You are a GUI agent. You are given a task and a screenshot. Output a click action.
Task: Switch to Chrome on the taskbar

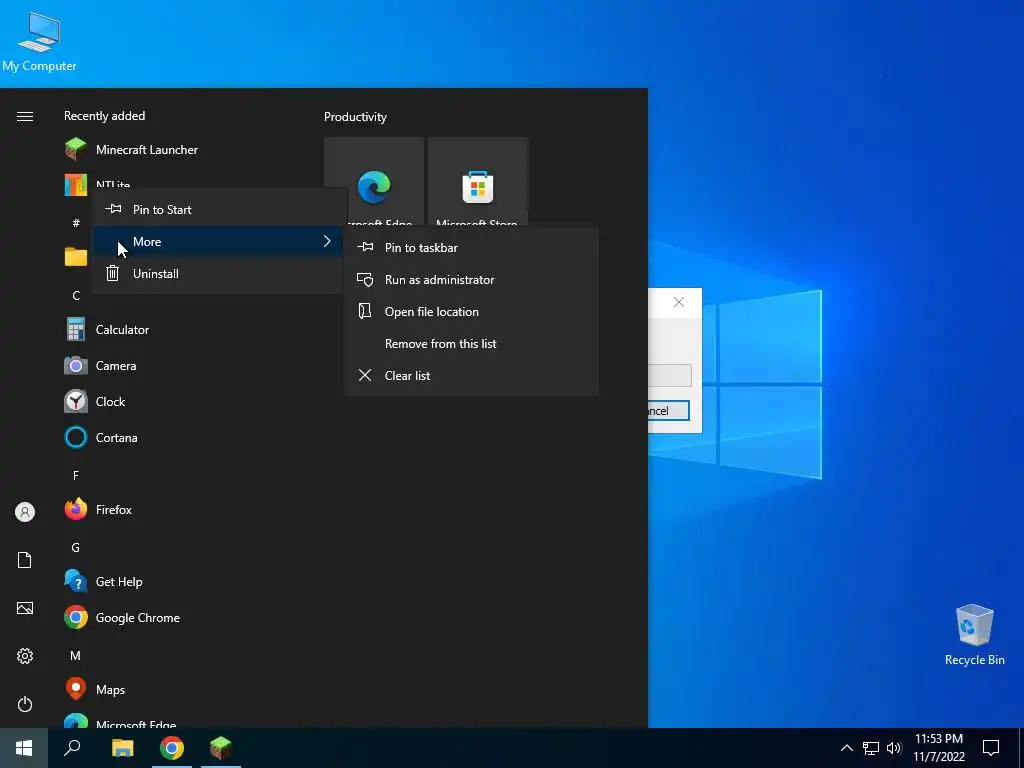(172, 748)
